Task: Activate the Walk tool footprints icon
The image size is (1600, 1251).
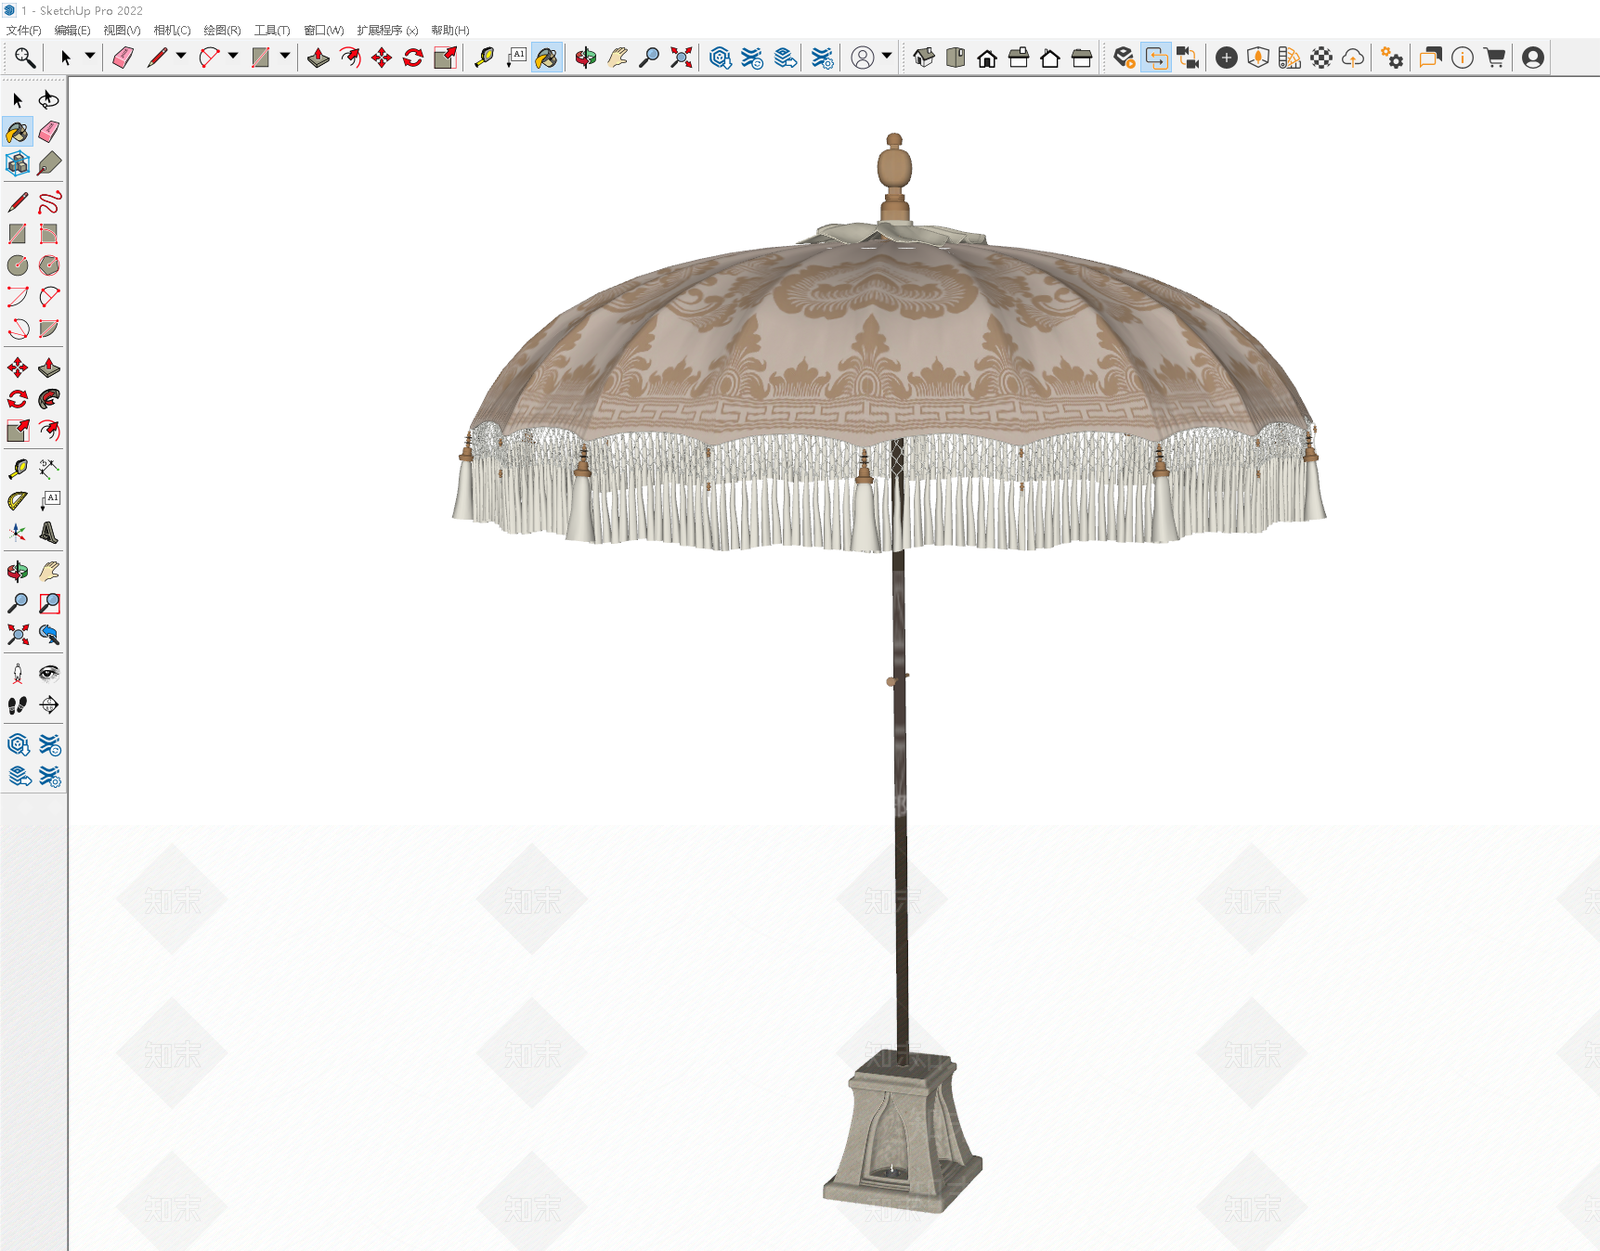Action: [x=17, y=705]
